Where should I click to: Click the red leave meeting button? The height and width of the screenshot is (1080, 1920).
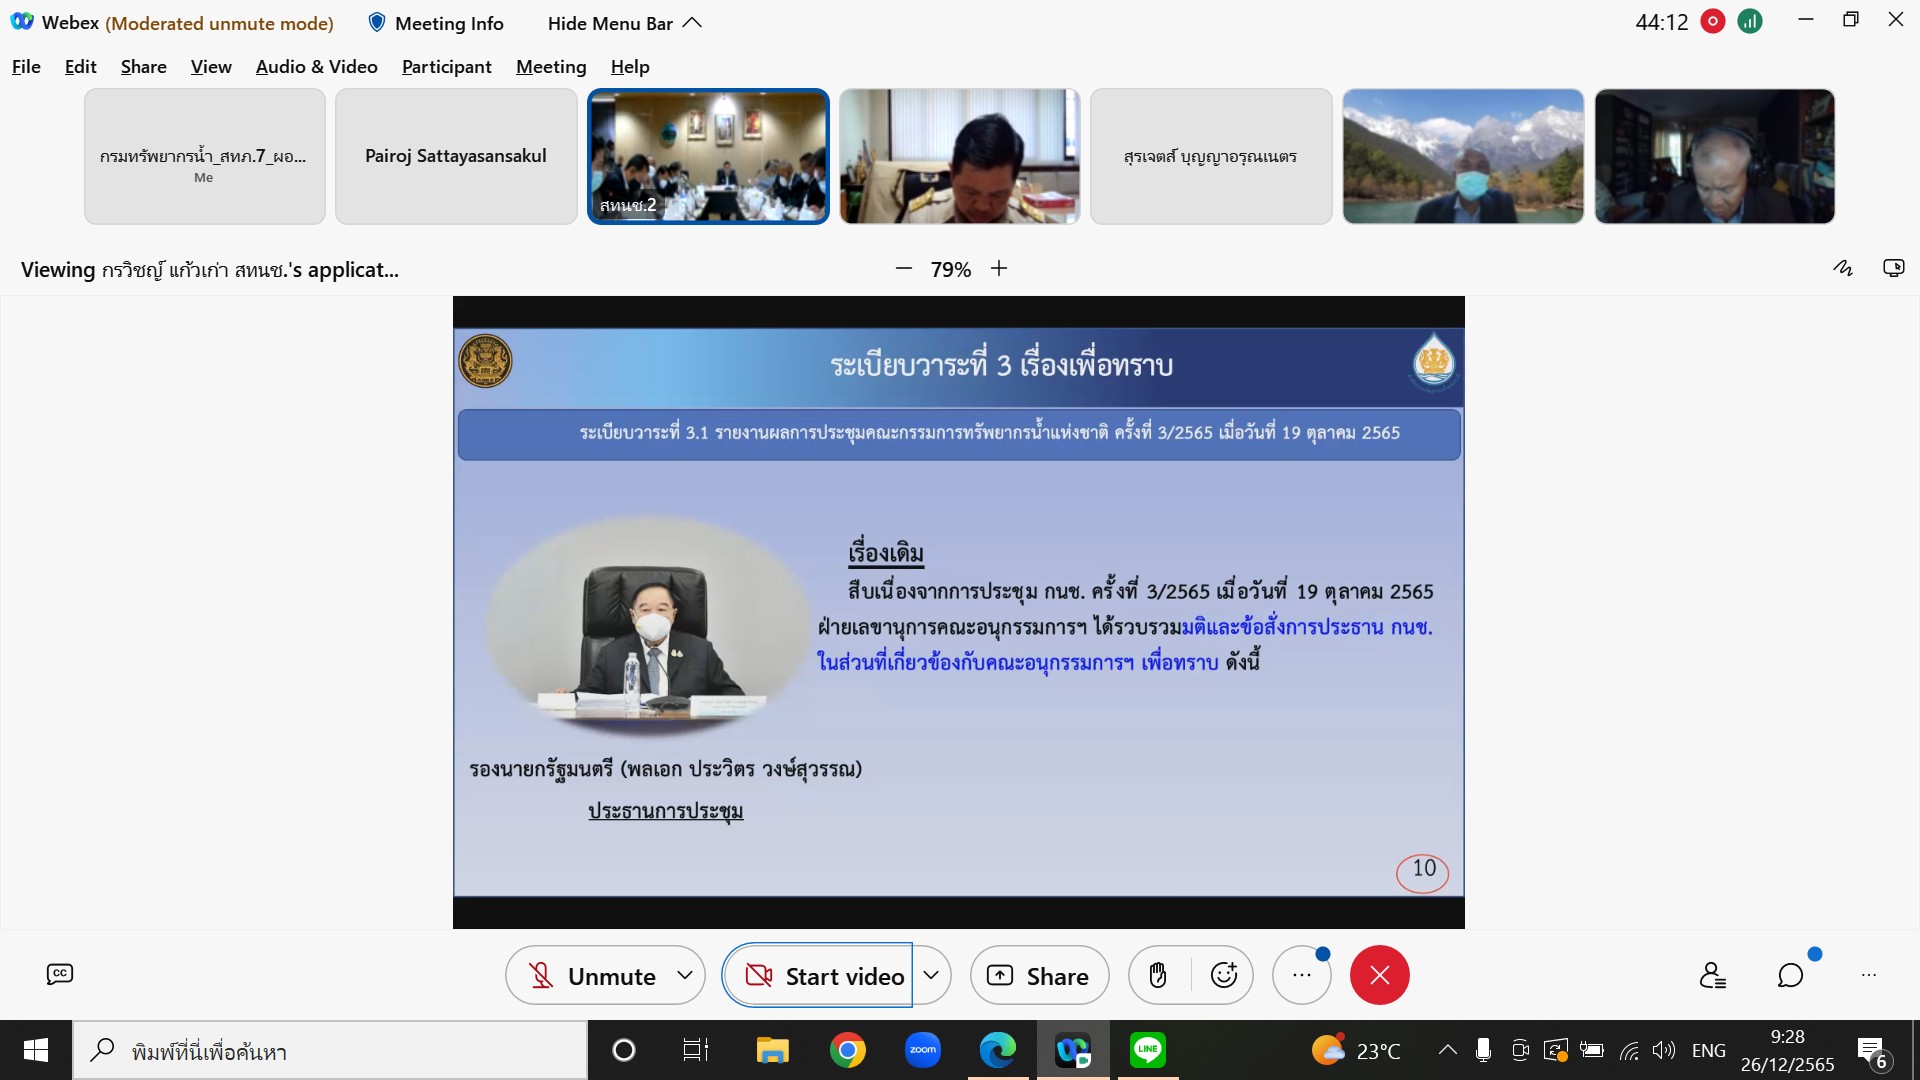[x=1380, y=975]
